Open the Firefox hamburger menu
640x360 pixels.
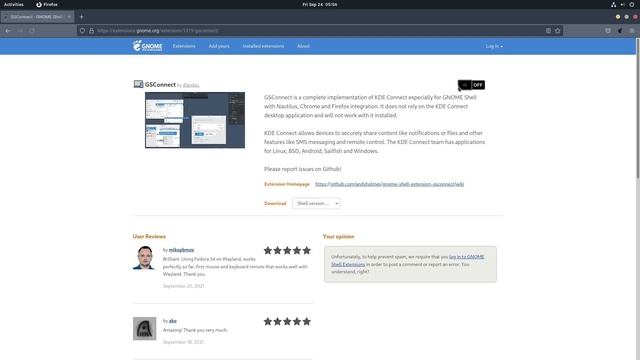tap(632, 31)
